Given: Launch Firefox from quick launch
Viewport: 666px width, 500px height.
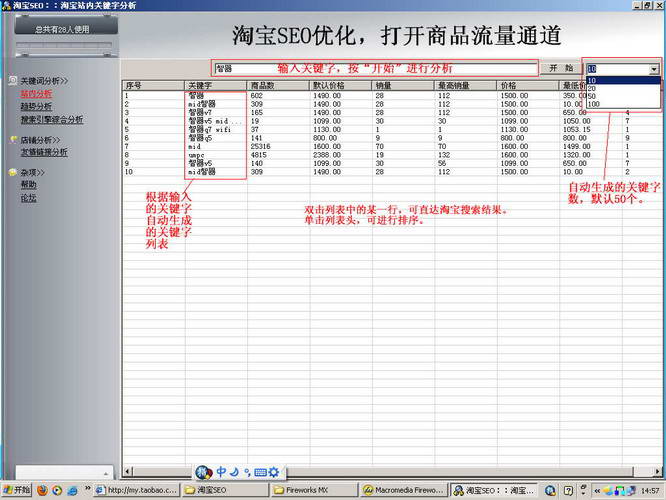Looking at the screenshot, I should 42,490.
